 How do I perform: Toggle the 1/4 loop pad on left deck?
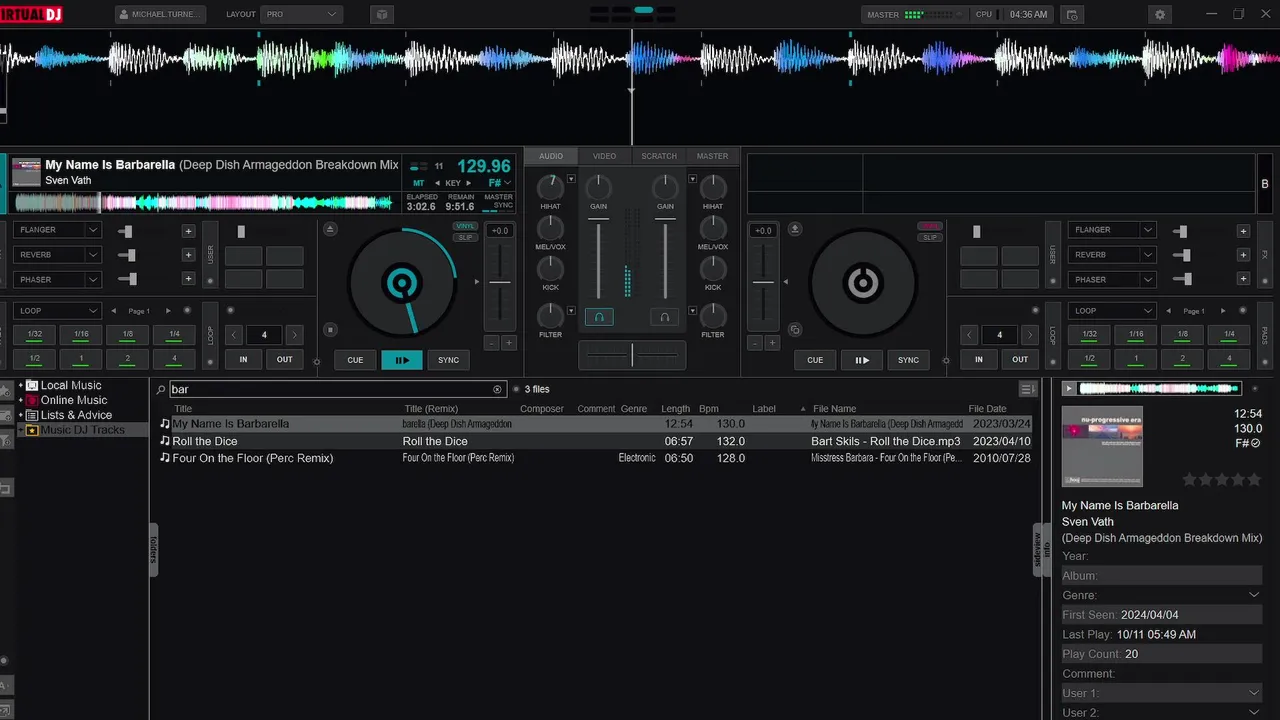pyautogui.click(x=174, y=334)
